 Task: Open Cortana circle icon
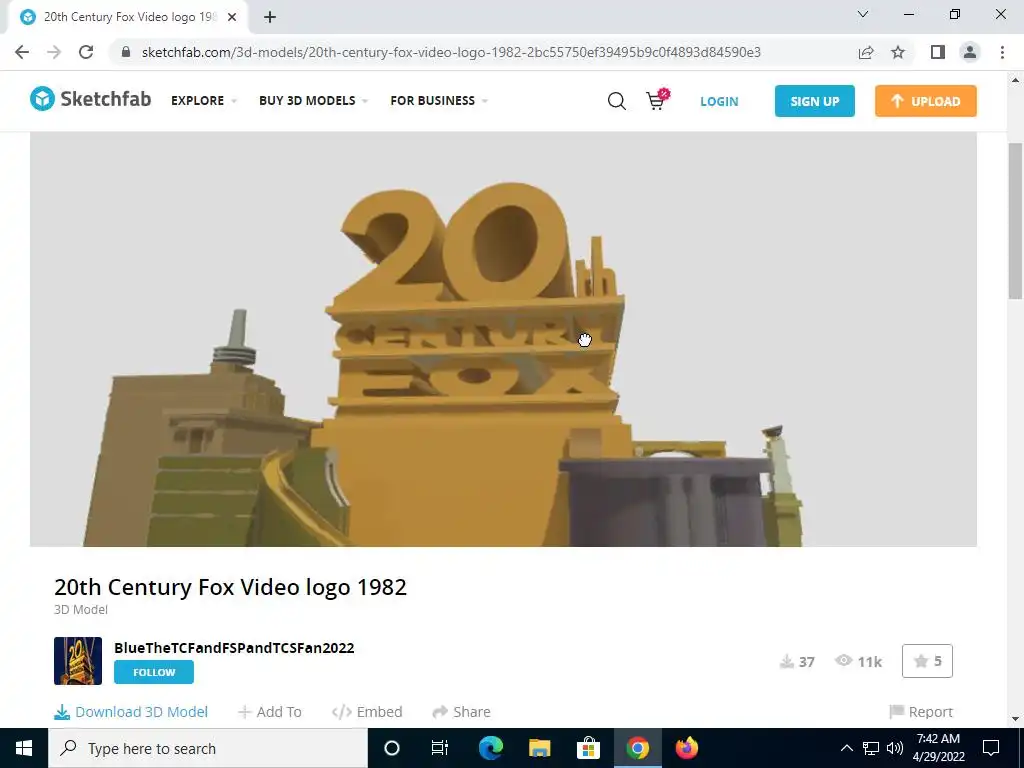pyautogui.click(x=391, y=748)
